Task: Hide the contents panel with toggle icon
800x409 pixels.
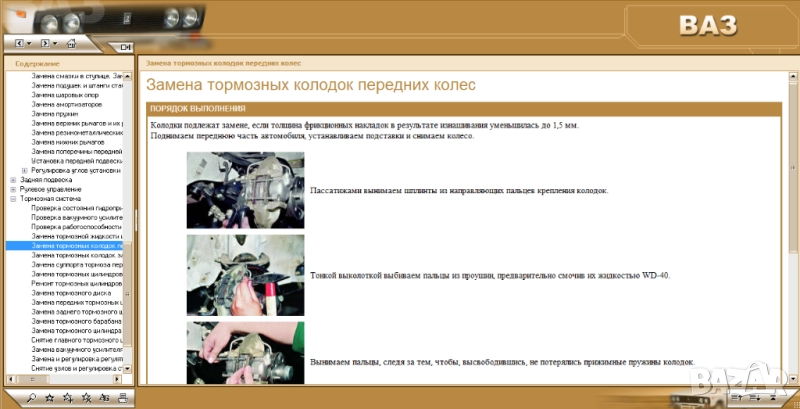Action: pyautogui.click(x=125, y=47)
